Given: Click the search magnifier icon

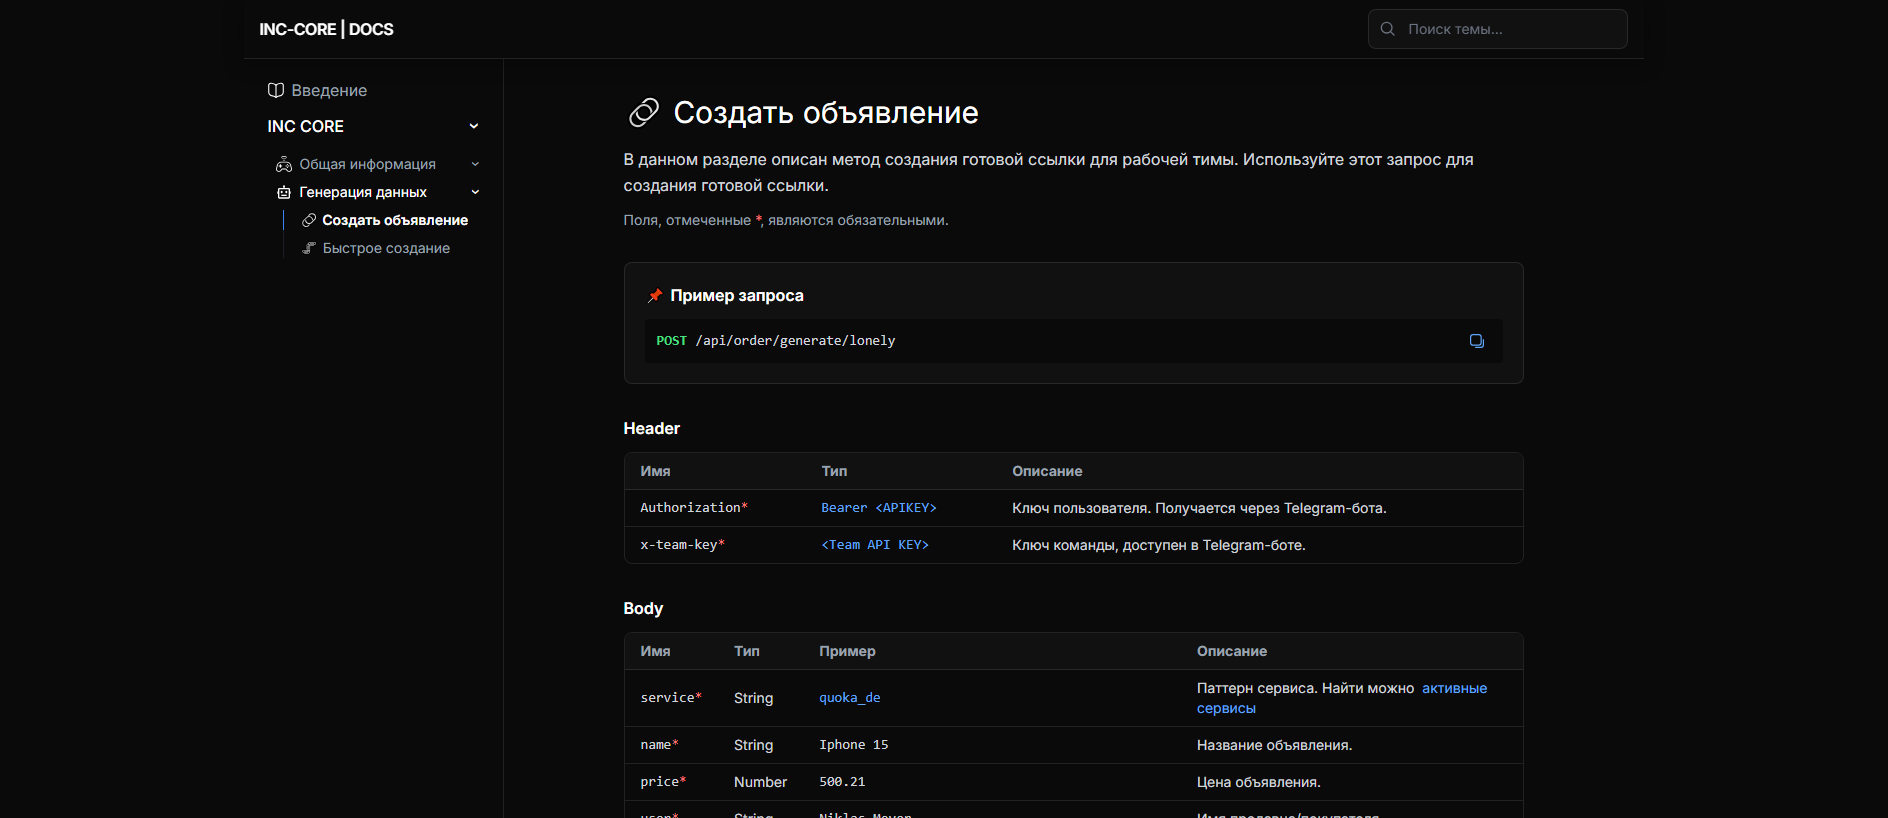Looking at the screenshot, I should (x=1388, y=29).
